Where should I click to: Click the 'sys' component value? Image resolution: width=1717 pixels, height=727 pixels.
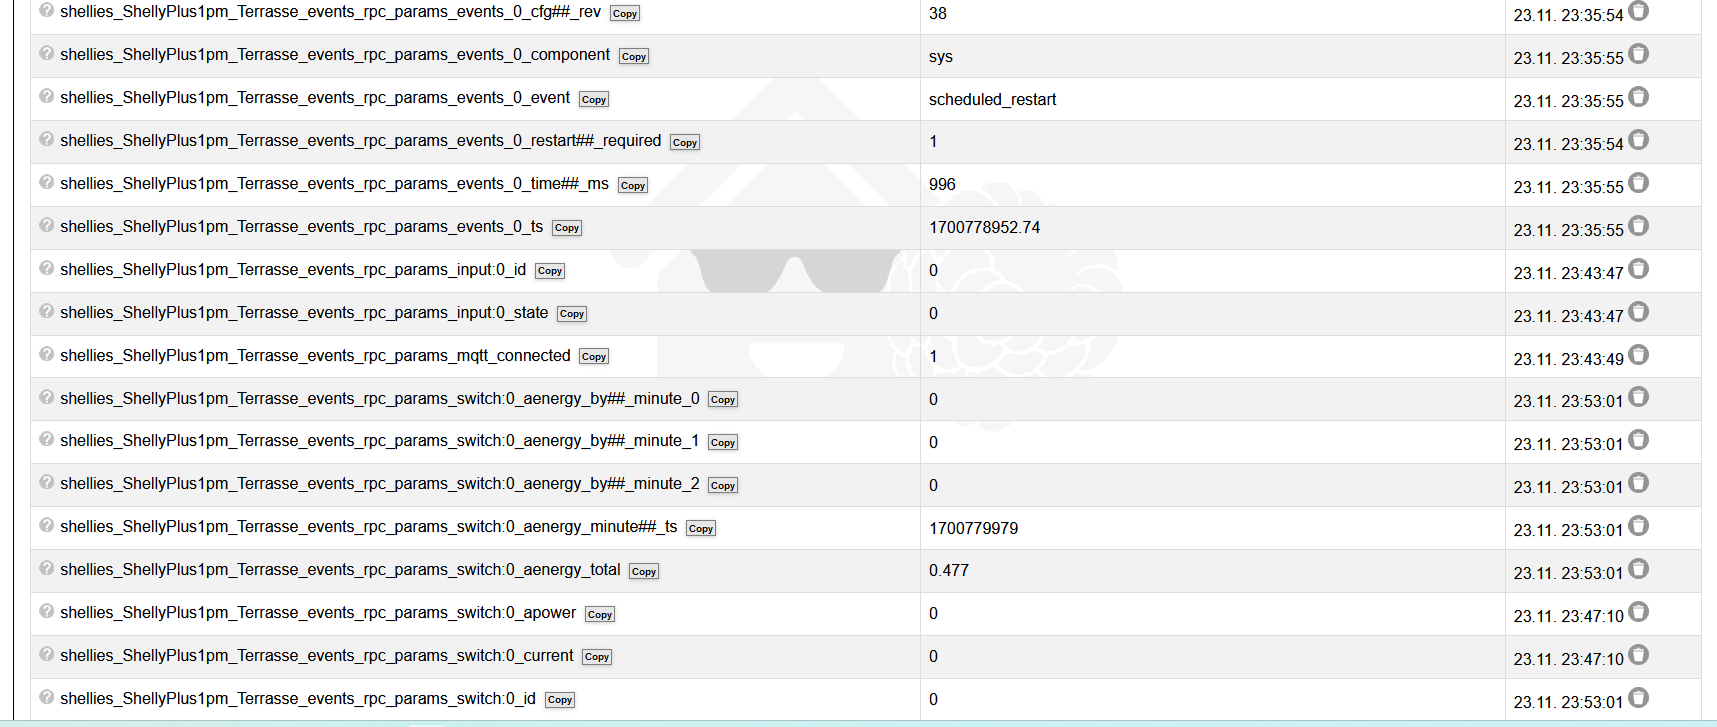[941, 57]
